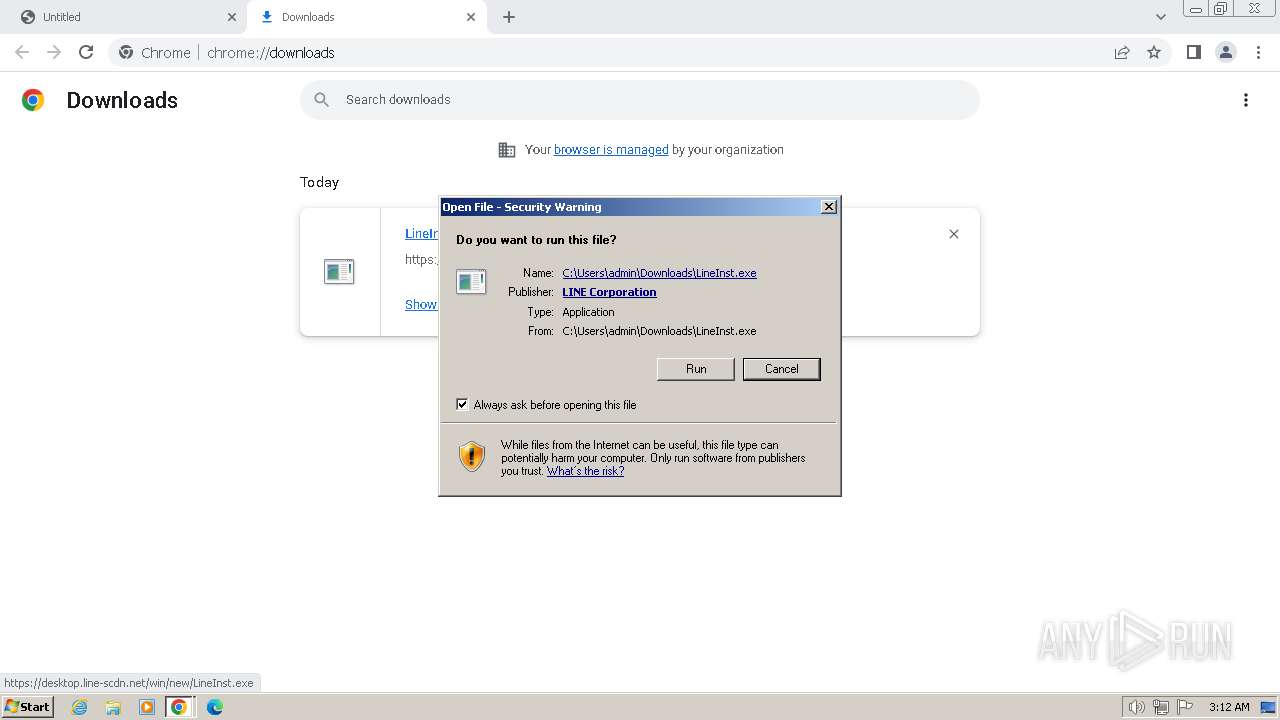Click the security shield warning icon
The width and height of the screenshot is (1280, 720).
click(x=472, y=457)
